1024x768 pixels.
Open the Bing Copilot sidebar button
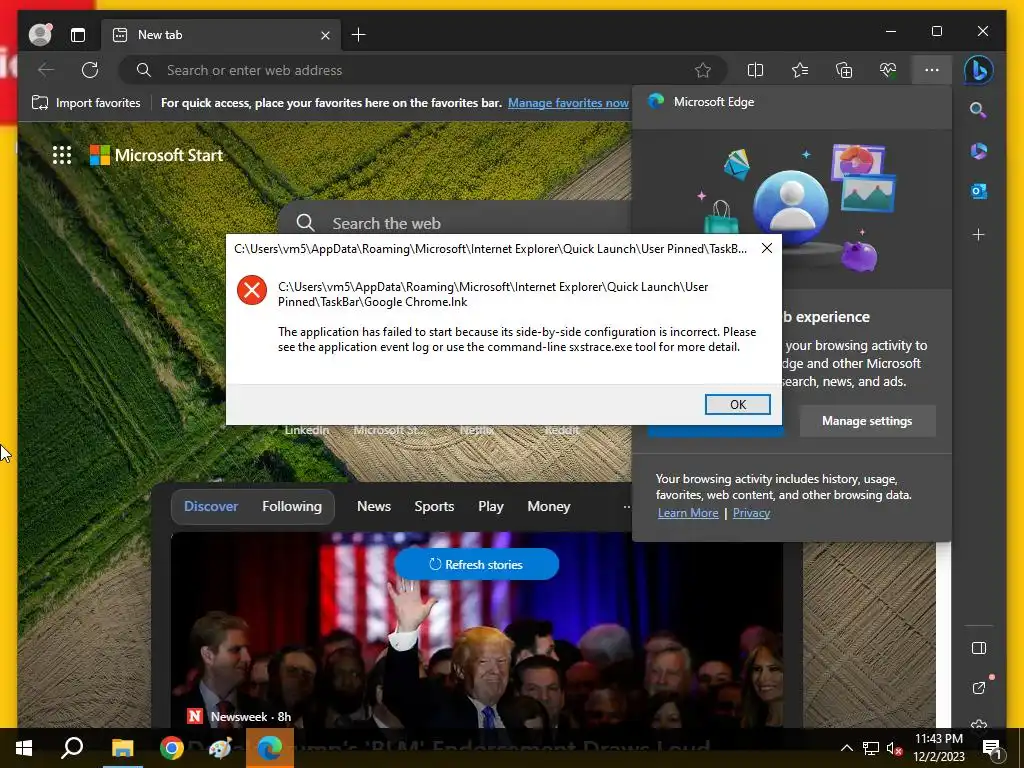point(978,70)
